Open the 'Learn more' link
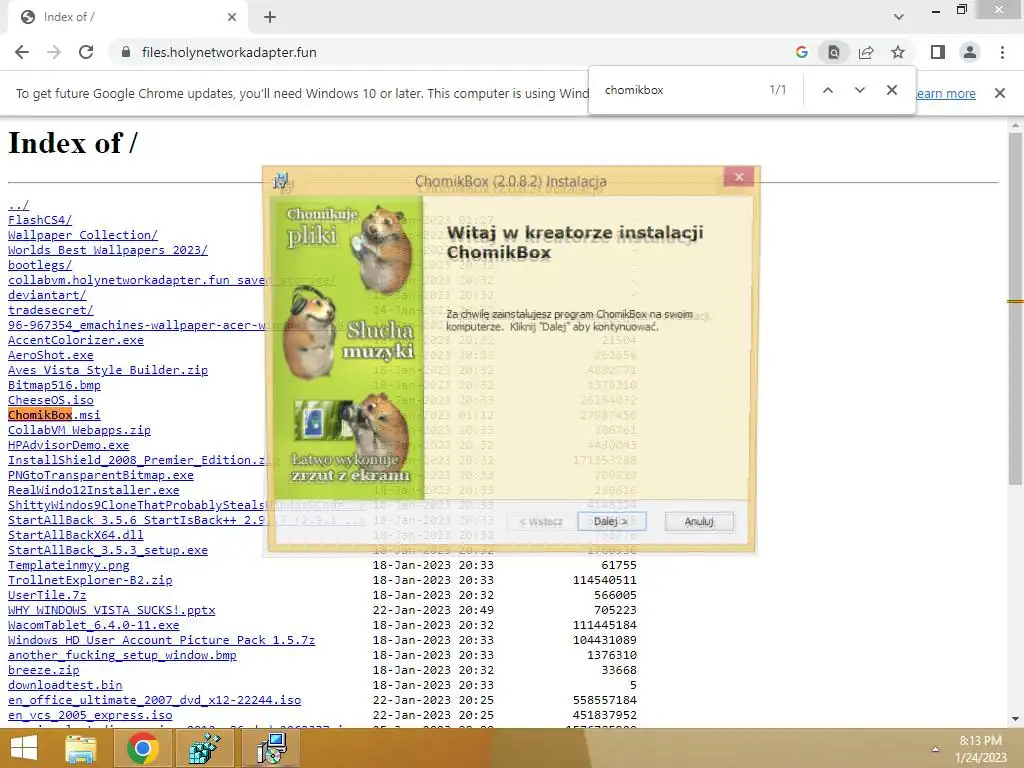The image size is (1024, 768). click(946, 93)
